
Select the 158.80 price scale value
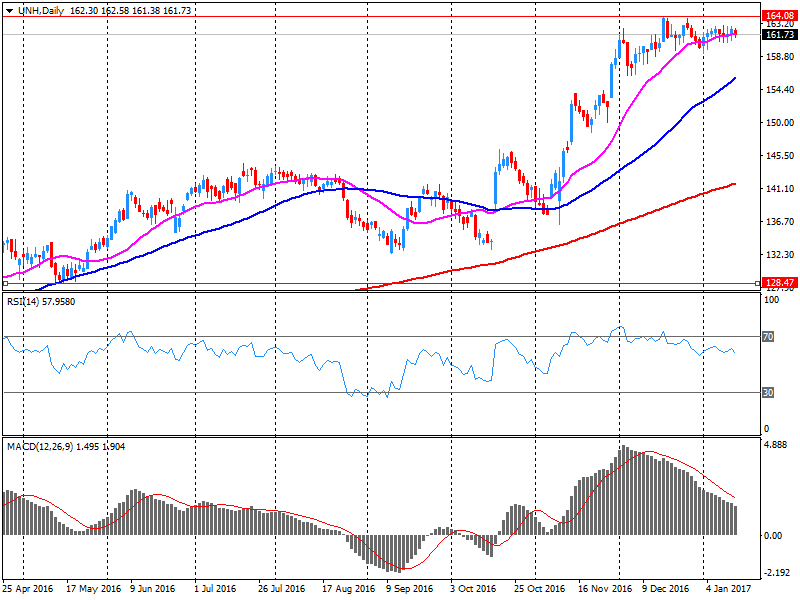780,57
